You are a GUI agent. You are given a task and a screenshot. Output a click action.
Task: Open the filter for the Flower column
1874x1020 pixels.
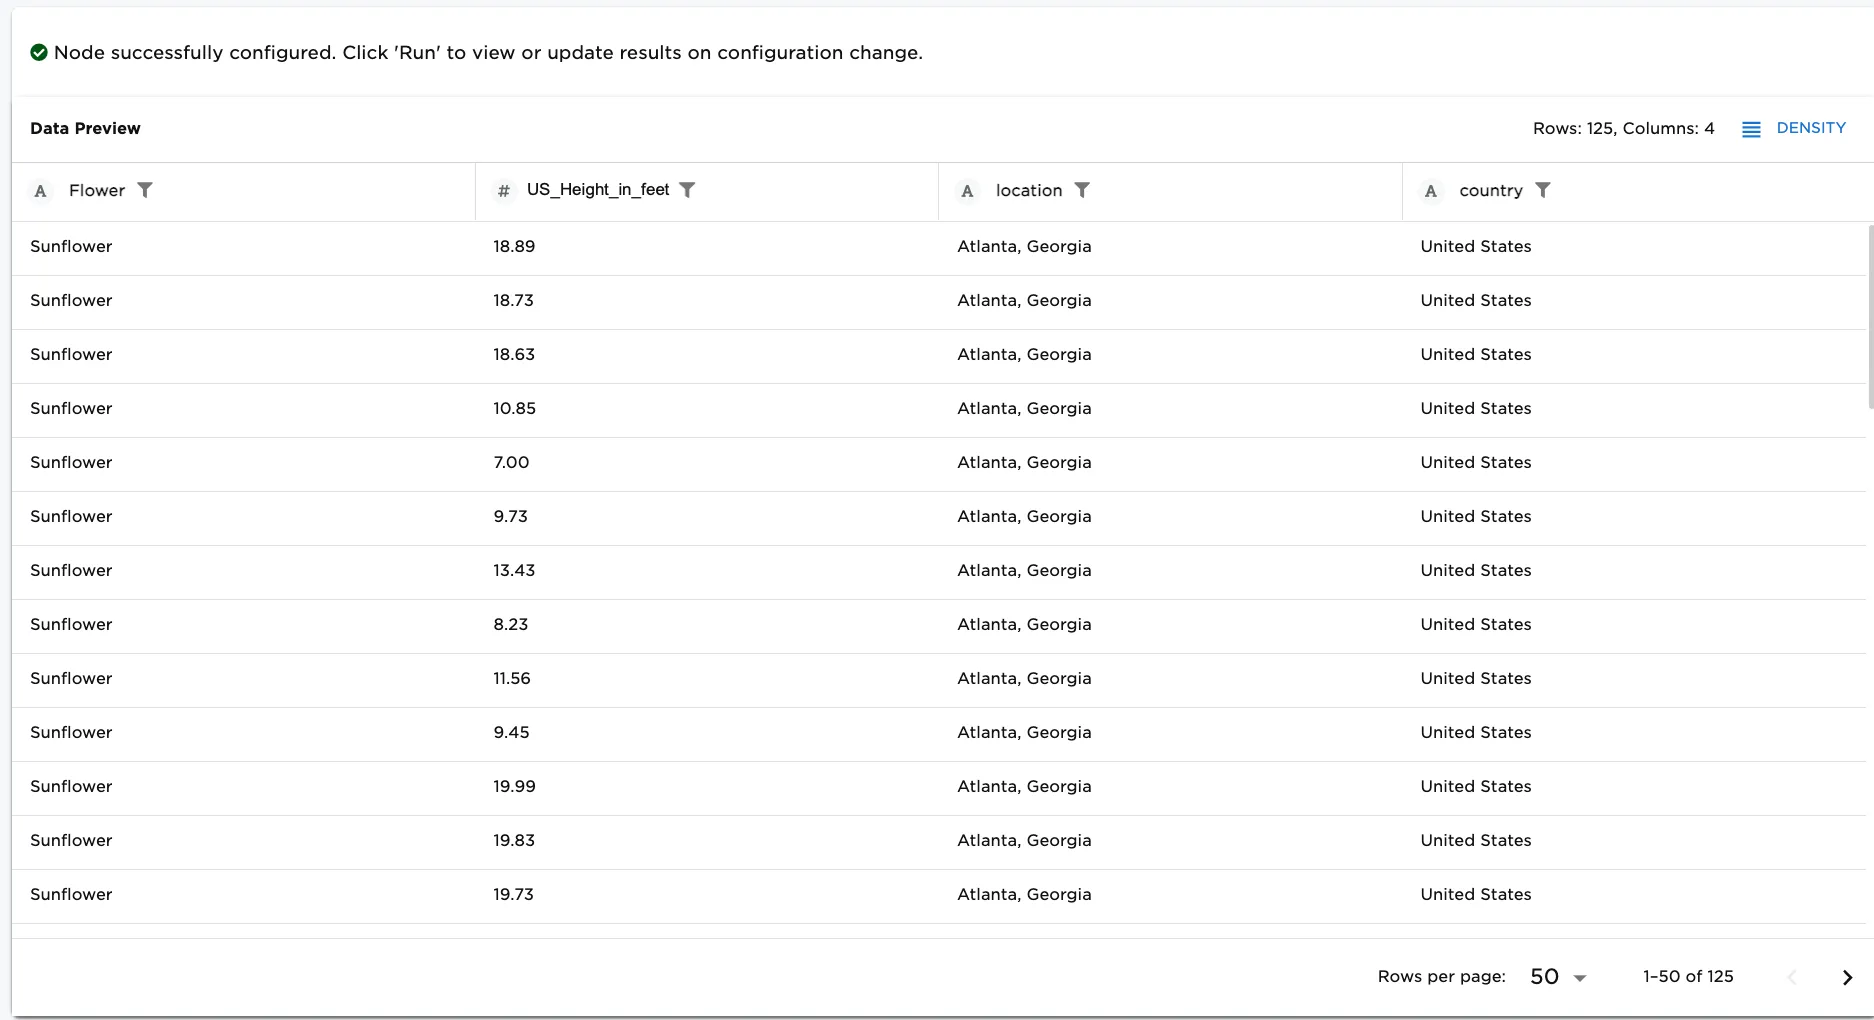(145, 190)
